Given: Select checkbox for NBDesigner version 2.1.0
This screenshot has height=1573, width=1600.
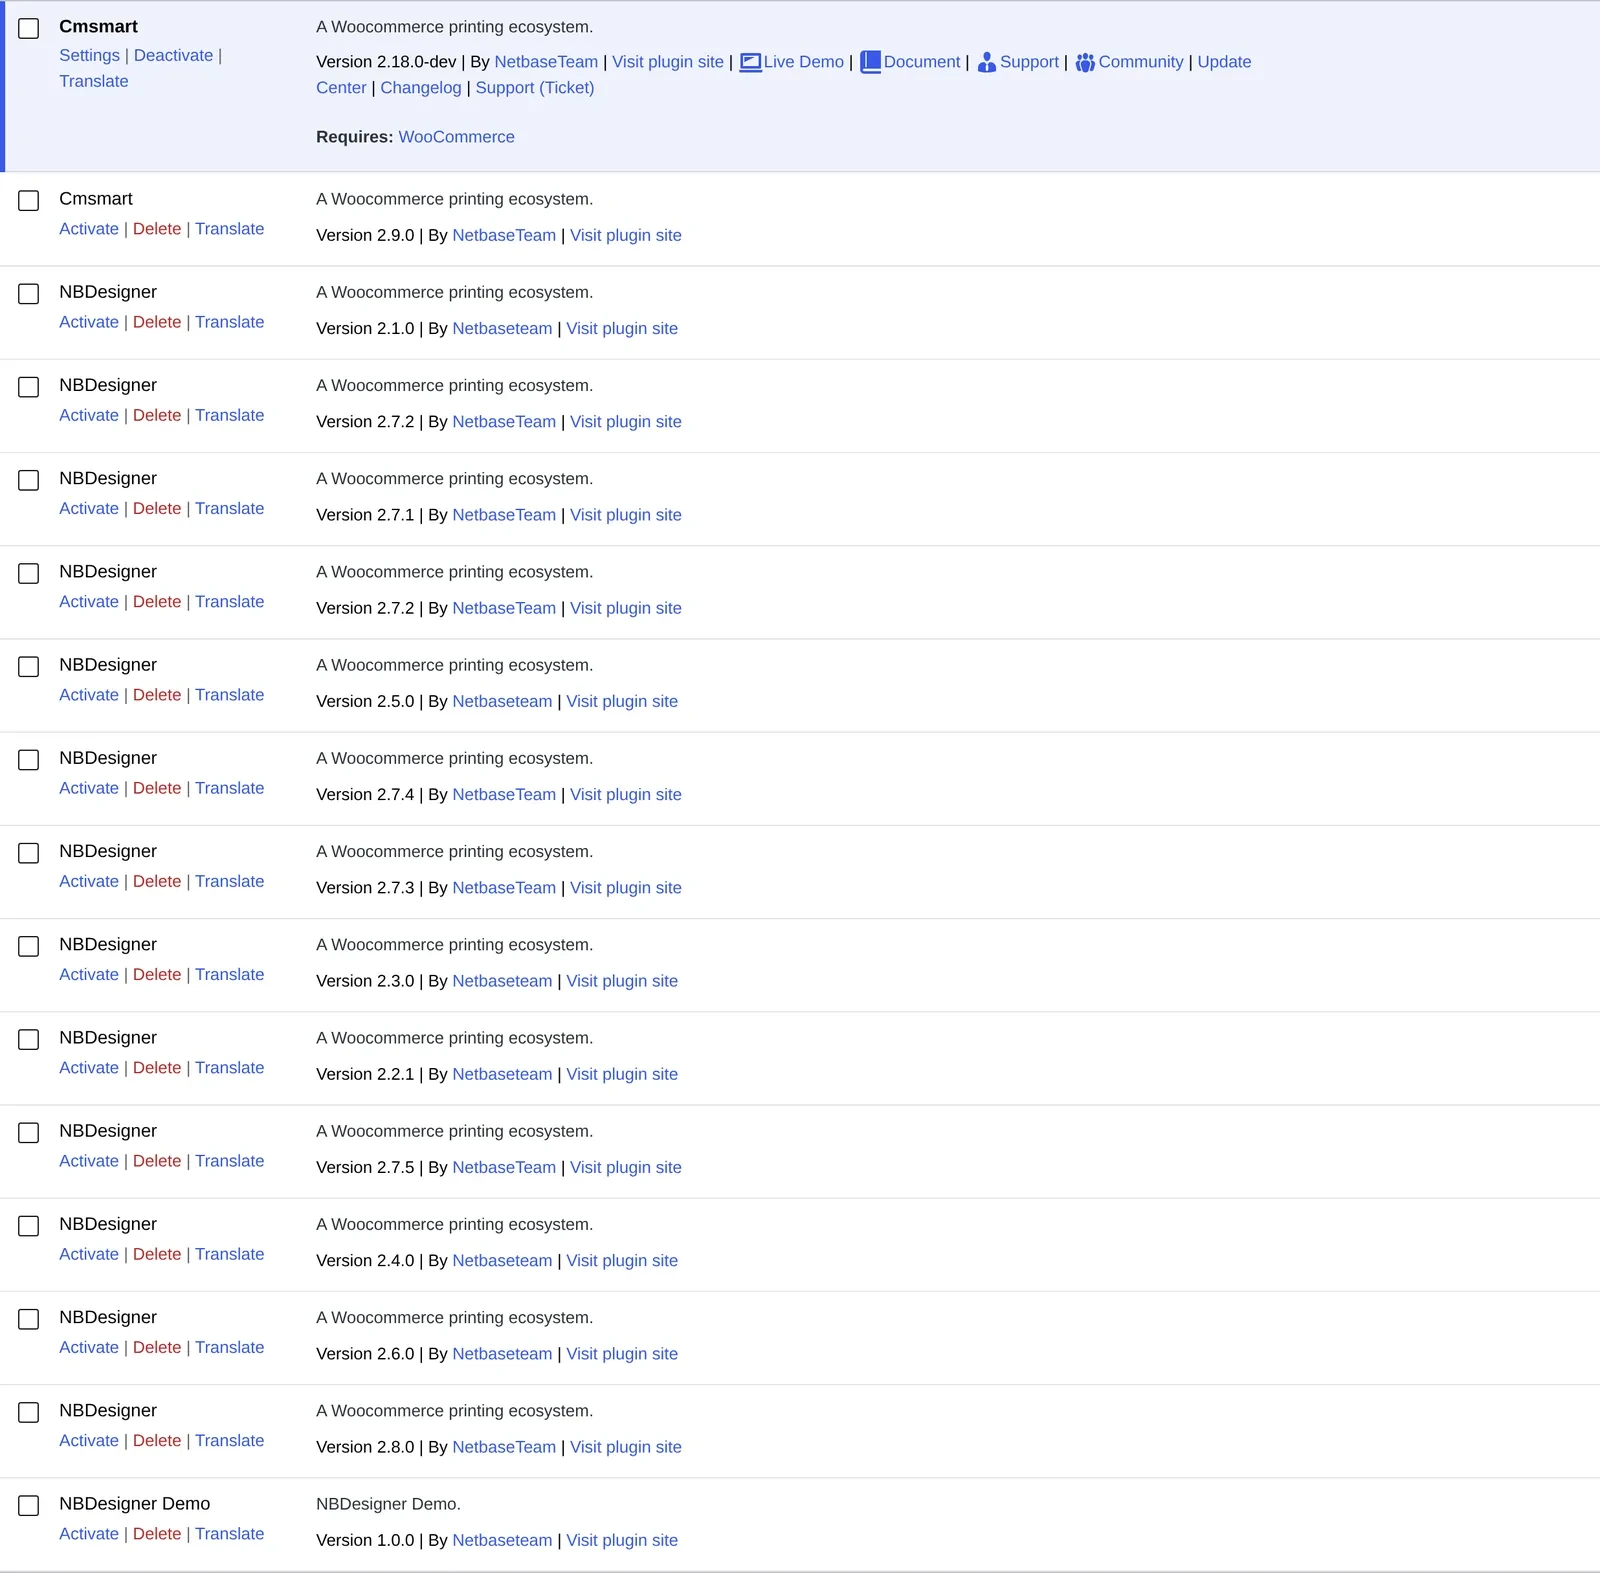Looking at the screenshot, I should coord(29,293).
